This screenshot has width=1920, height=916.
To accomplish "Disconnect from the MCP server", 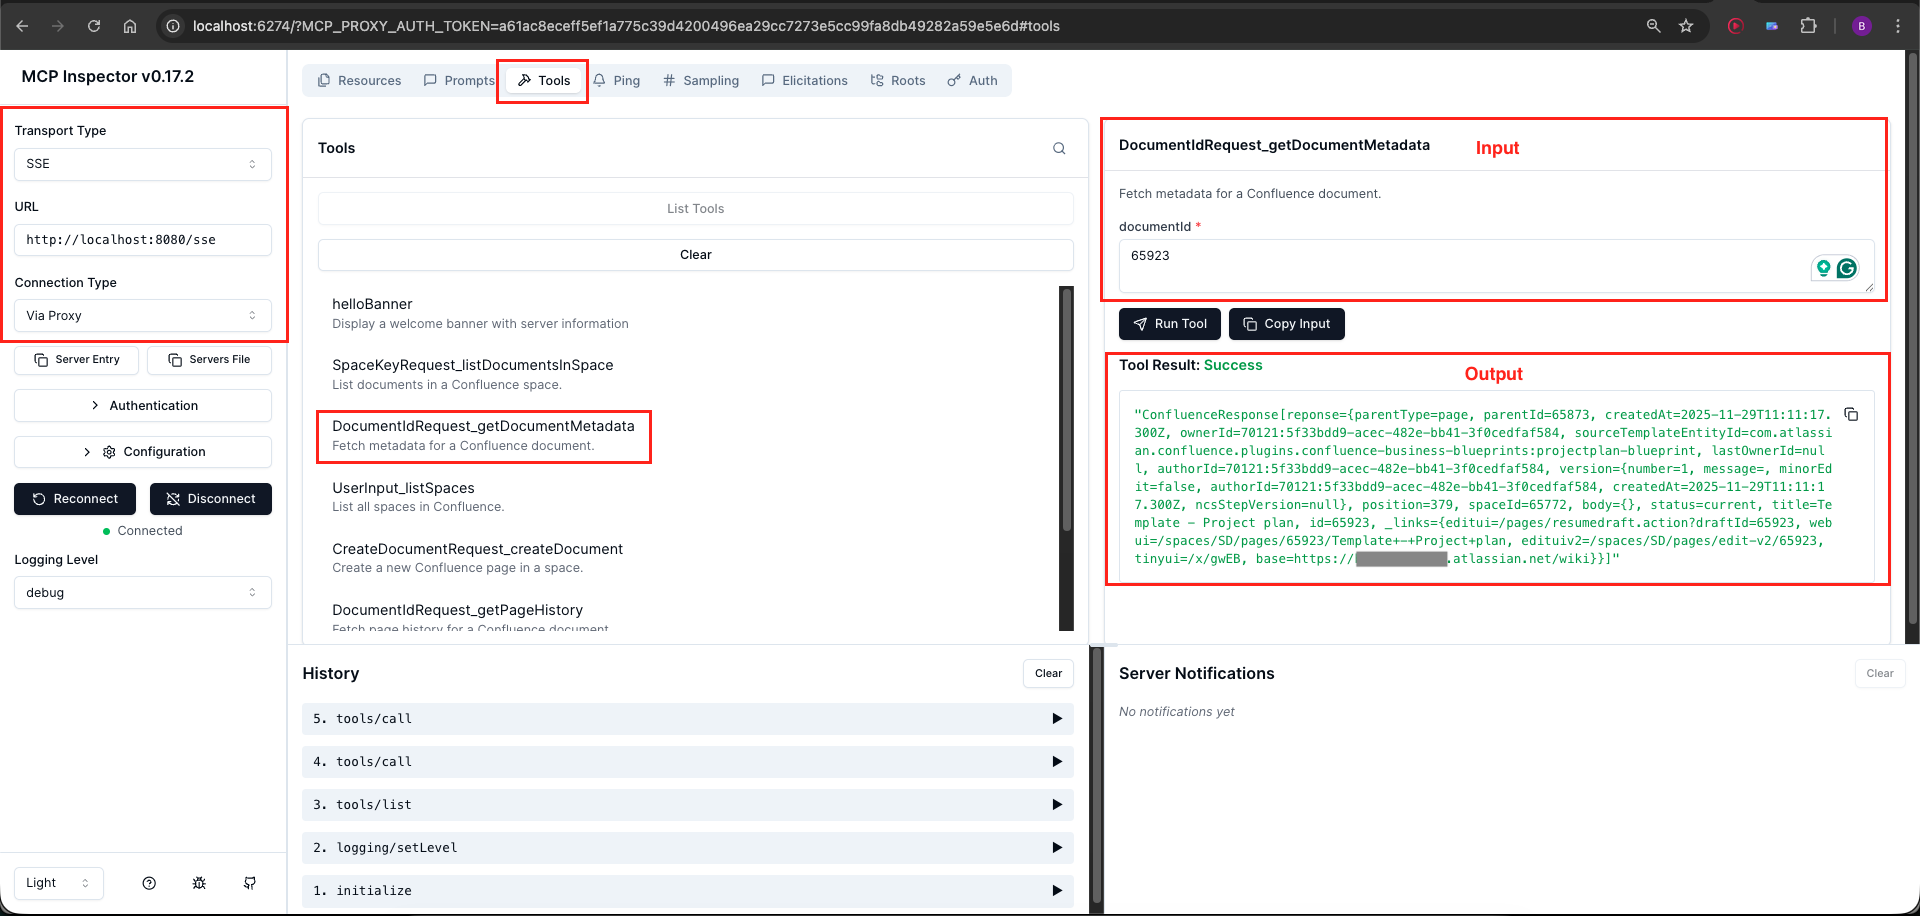I will click(x=210, y=498).
